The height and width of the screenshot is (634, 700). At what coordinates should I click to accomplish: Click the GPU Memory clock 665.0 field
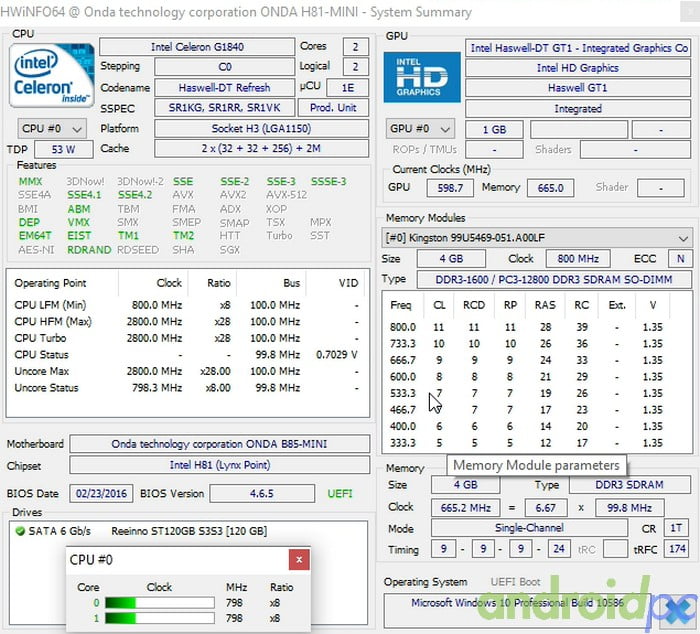[550, 188]
